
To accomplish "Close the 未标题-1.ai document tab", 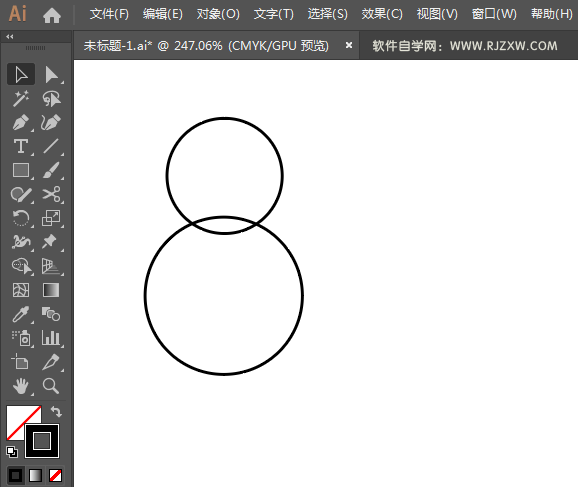I will coord(349,45).
